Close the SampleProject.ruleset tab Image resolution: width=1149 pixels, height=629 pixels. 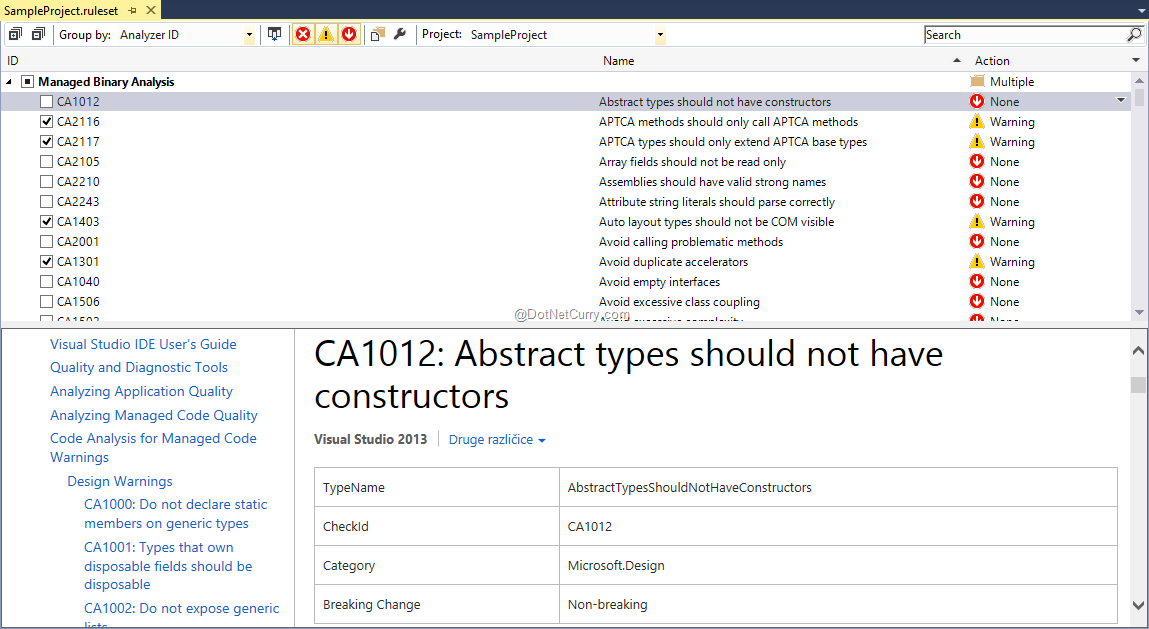coord(150,10)
